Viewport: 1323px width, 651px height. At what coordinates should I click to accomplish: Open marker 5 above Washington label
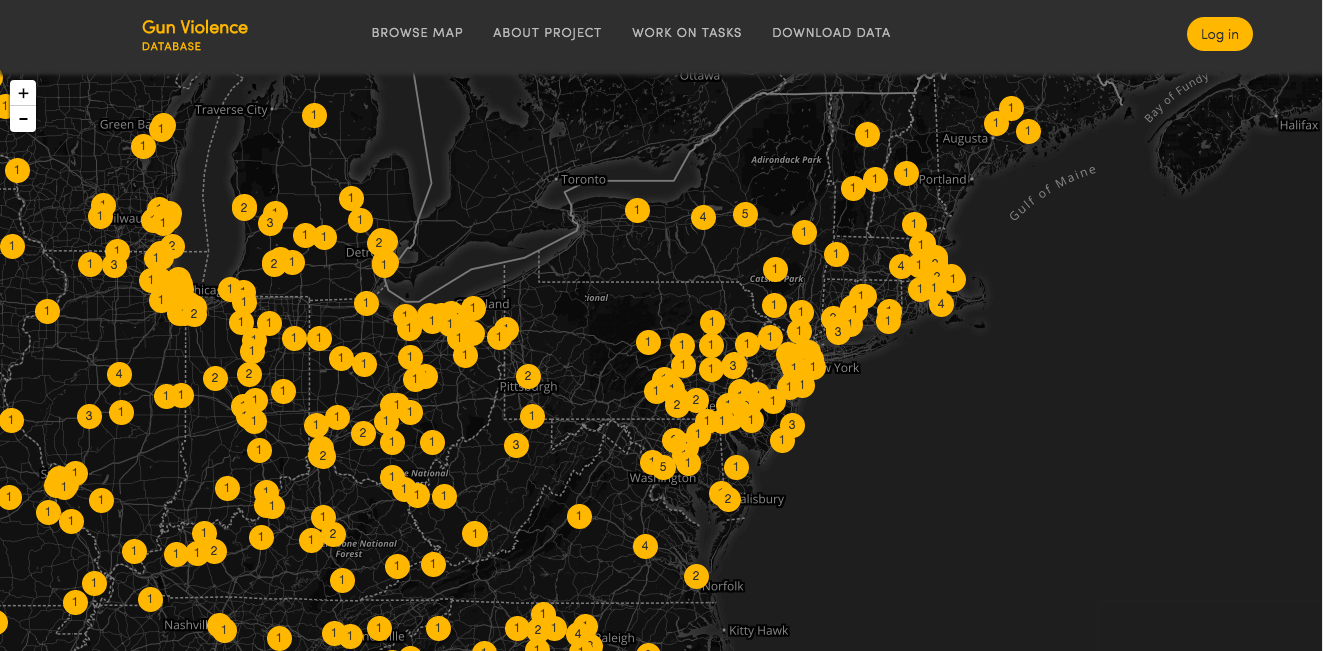[x=662, y=466]
